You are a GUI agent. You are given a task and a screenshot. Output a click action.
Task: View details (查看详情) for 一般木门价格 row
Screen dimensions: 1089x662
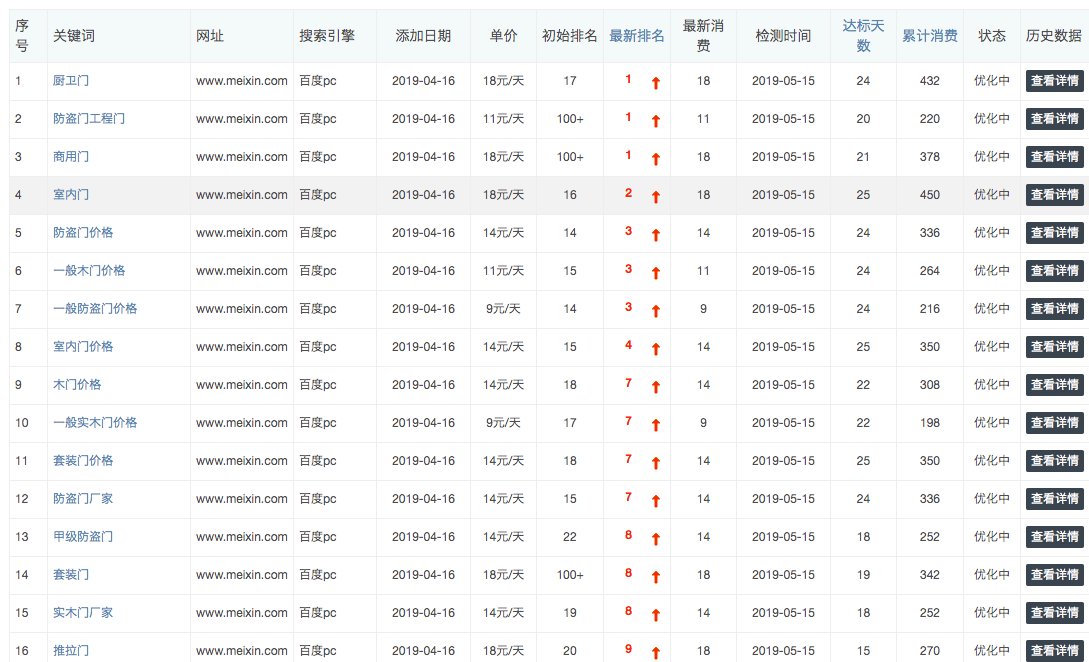click(1054, 271)
